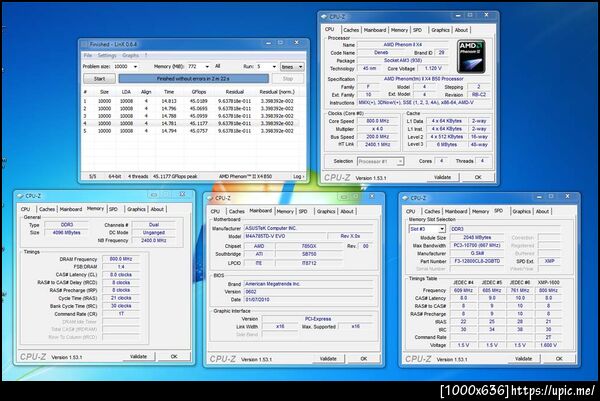
Task: Open the Memory (MiB) dropdown showing 772
Action: coord(207,67)
